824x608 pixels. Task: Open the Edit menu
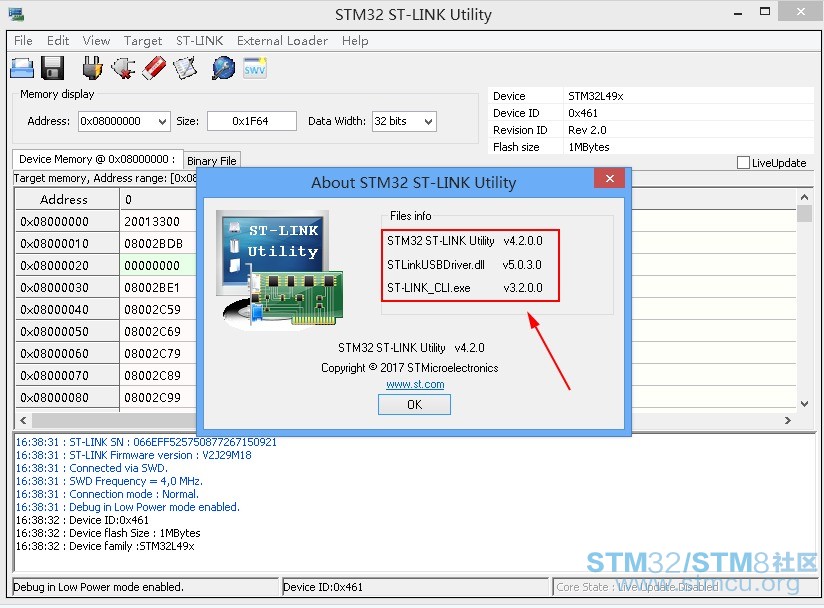click(58, 40)
